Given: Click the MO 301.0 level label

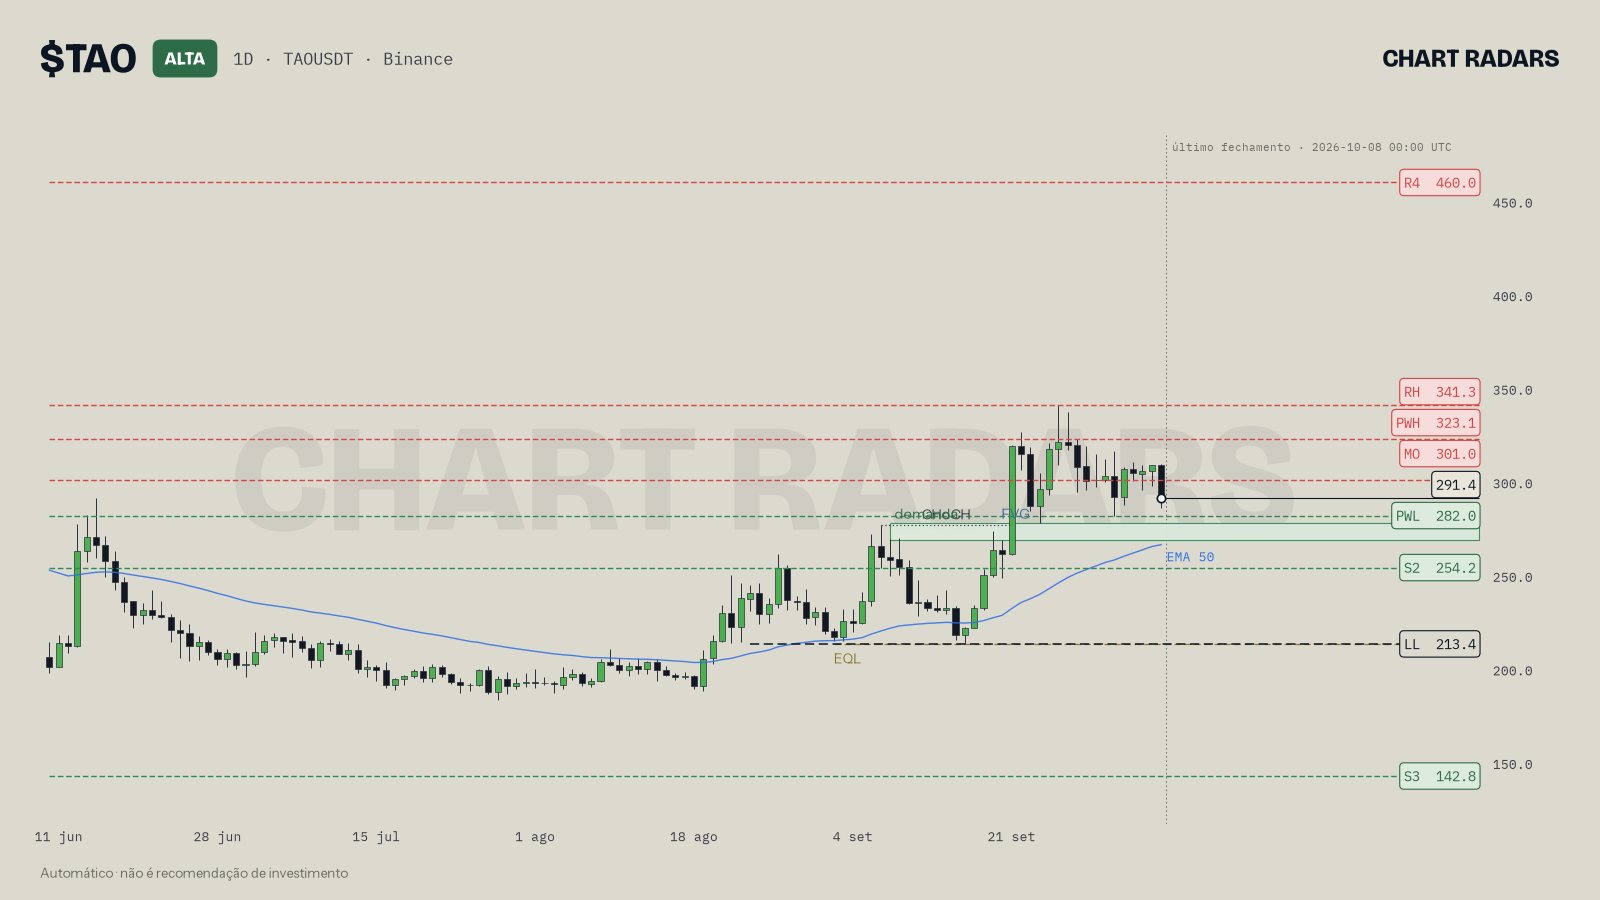Looking at the screenshot, I should click(x=1439, y=454).
